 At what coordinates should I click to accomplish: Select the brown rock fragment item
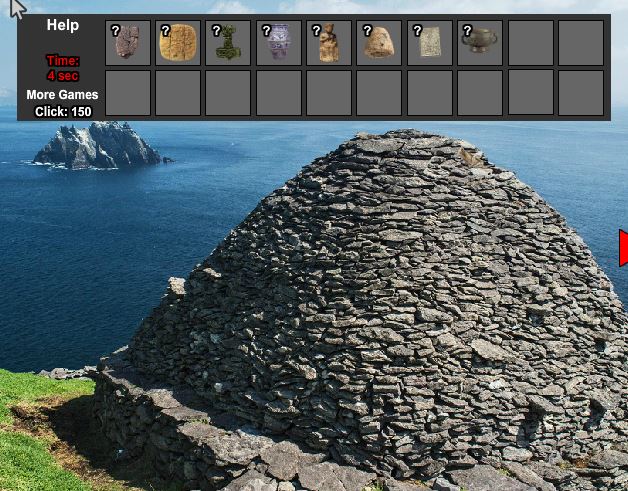(x=128, y=43)
